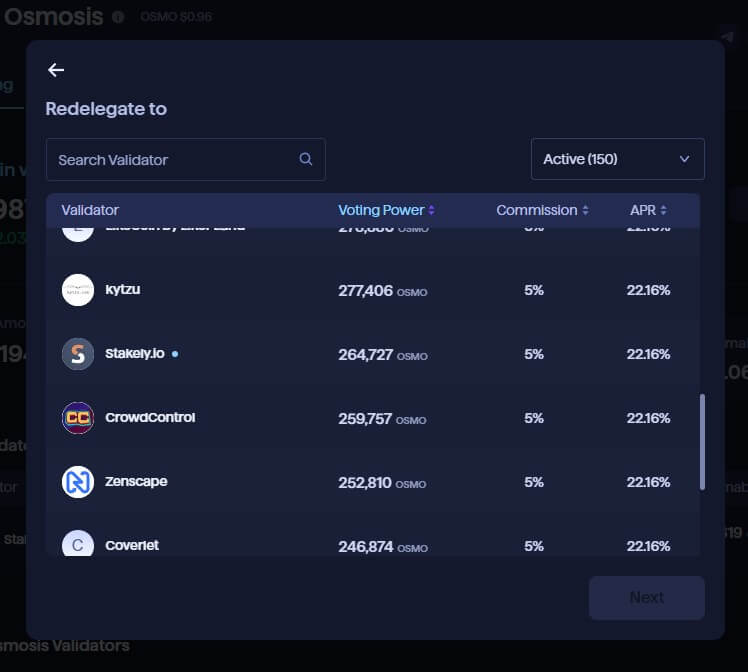Screen dimensions: 748x672
Task: Sort validators by Commission
Action: (x=542, y=210)
